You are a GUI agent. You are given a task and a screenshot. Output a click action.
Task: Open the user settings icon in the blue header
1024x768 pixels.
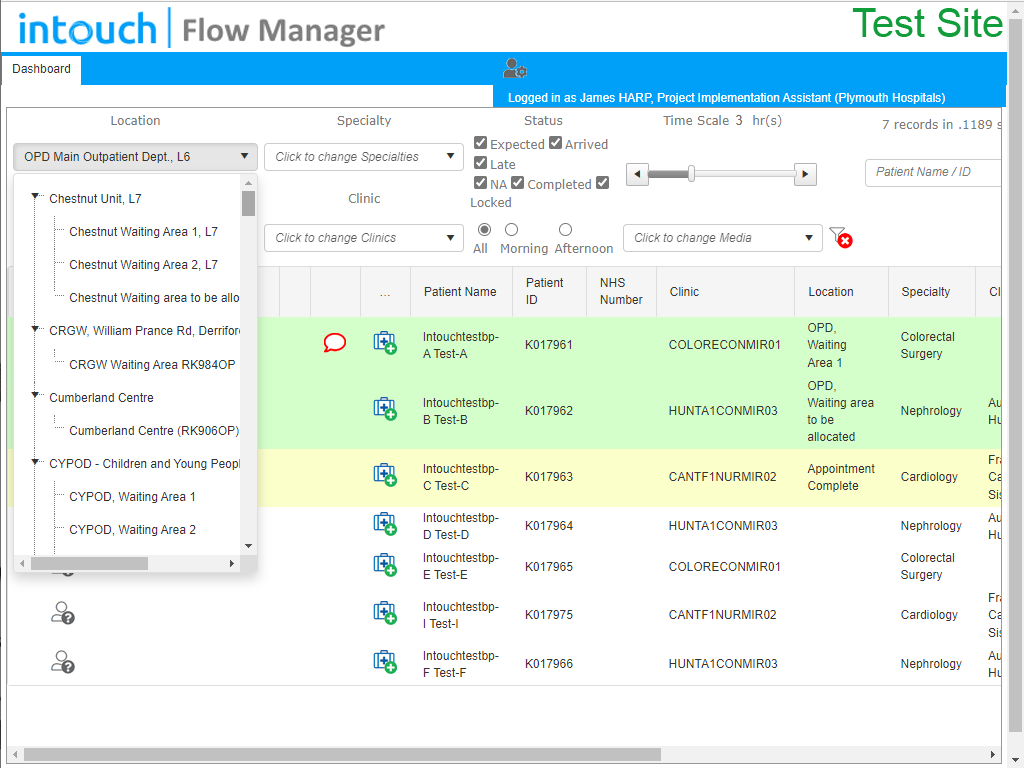pos(515,68)
